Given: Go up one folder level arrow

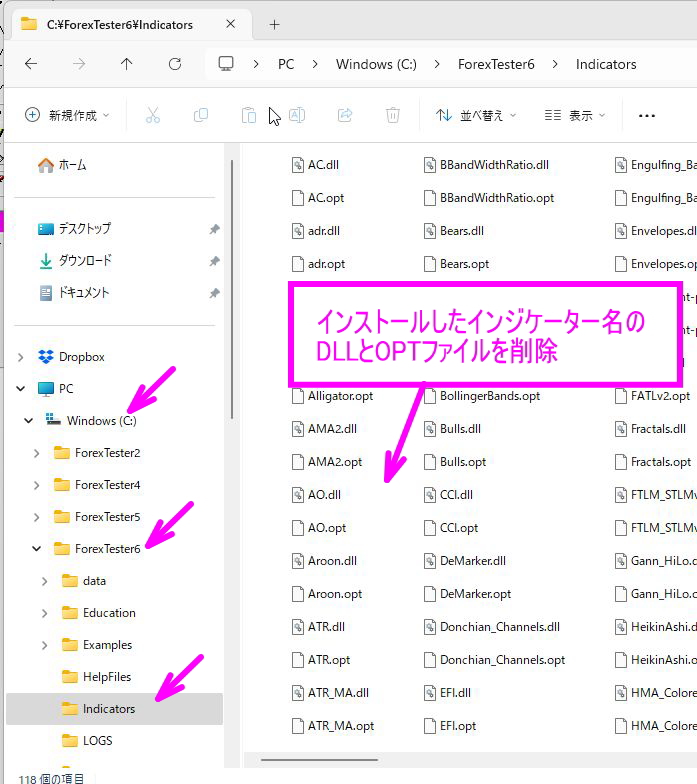Looking at the screenshot, I should [x=126, y=64].
